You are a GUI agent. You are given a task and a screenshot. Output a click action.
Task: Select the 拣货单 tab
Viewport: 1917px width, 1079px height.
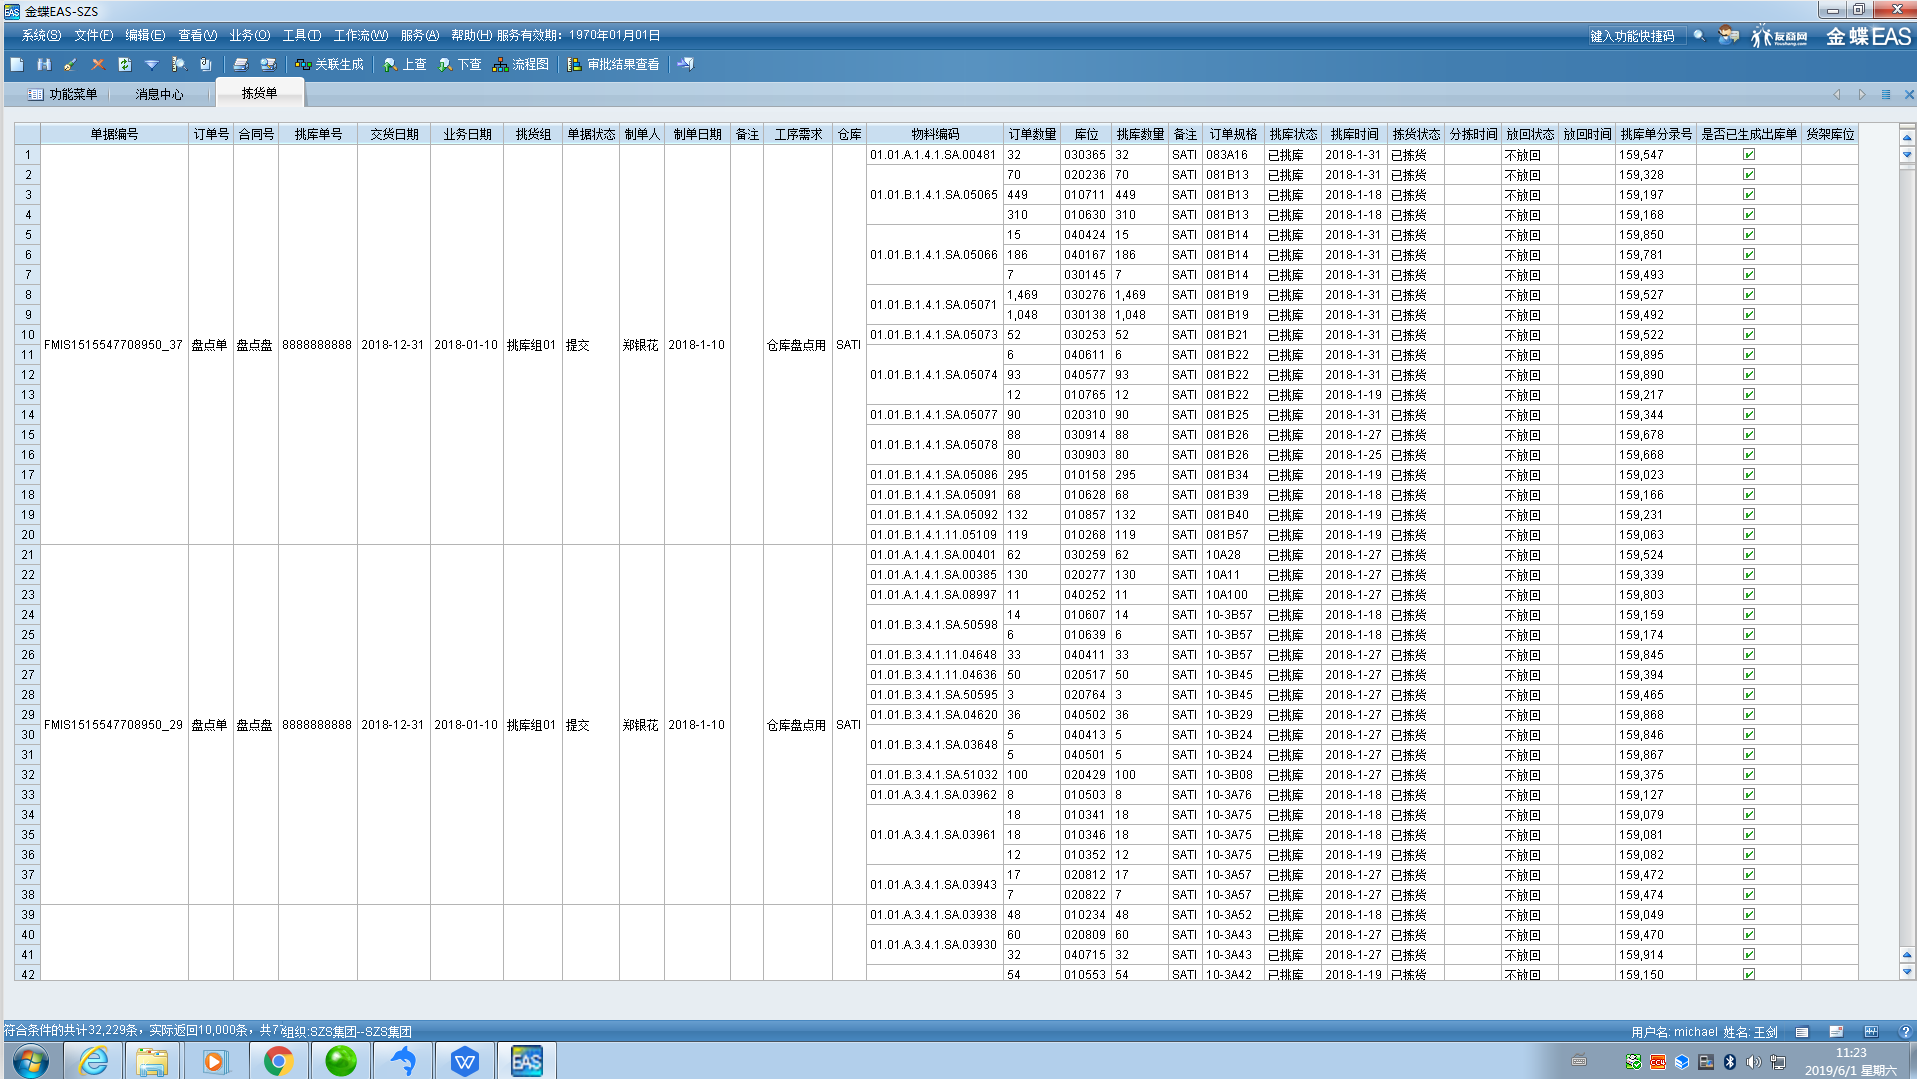259,93
